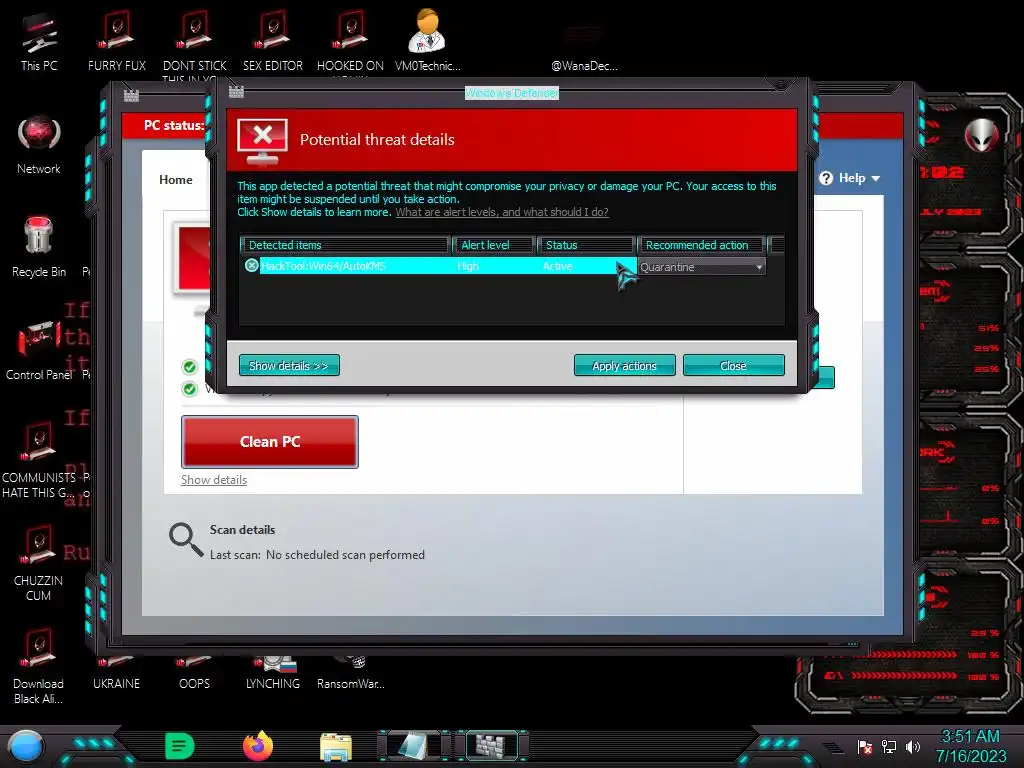Sort by Detected items column header
The image size is (1024, 768).
click(x=345, y=245)
